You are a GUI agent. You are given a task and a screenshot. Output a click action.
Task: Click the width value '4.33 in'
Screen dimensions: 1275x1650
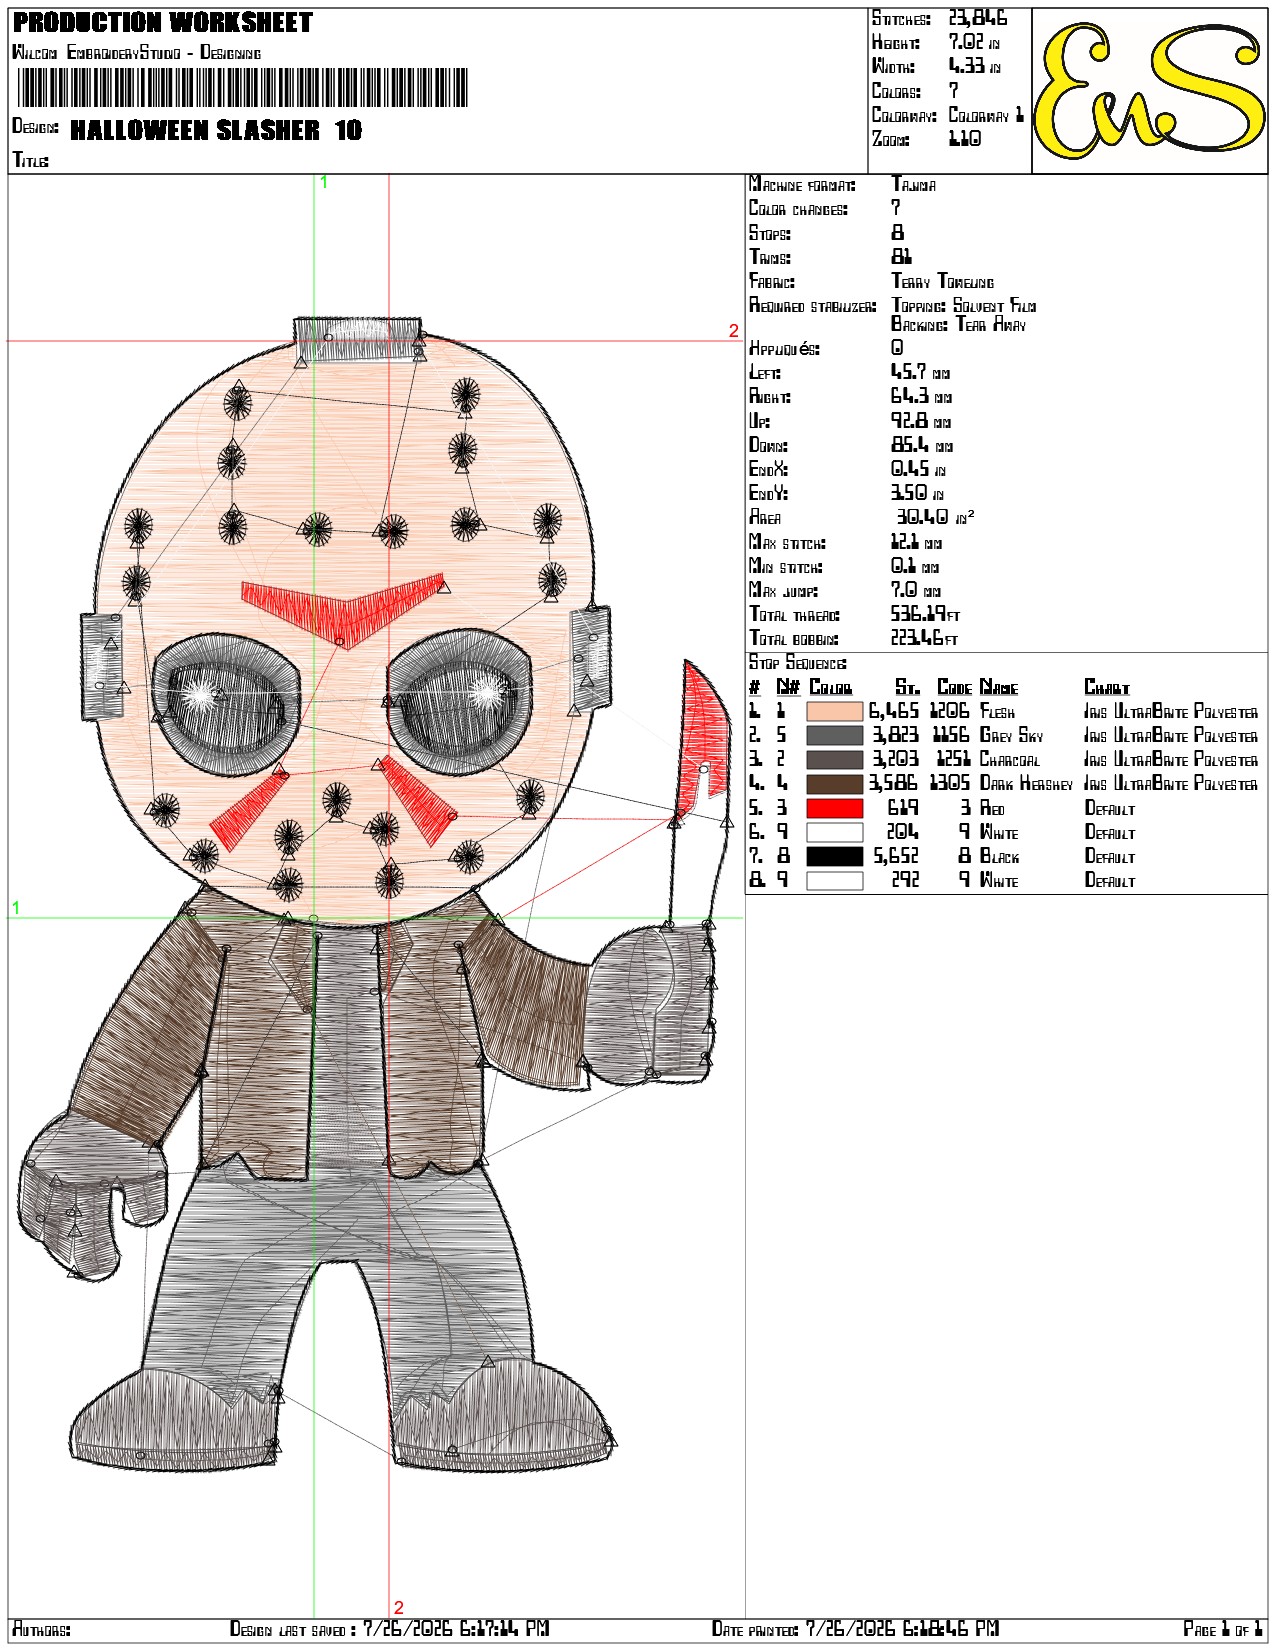974,66
